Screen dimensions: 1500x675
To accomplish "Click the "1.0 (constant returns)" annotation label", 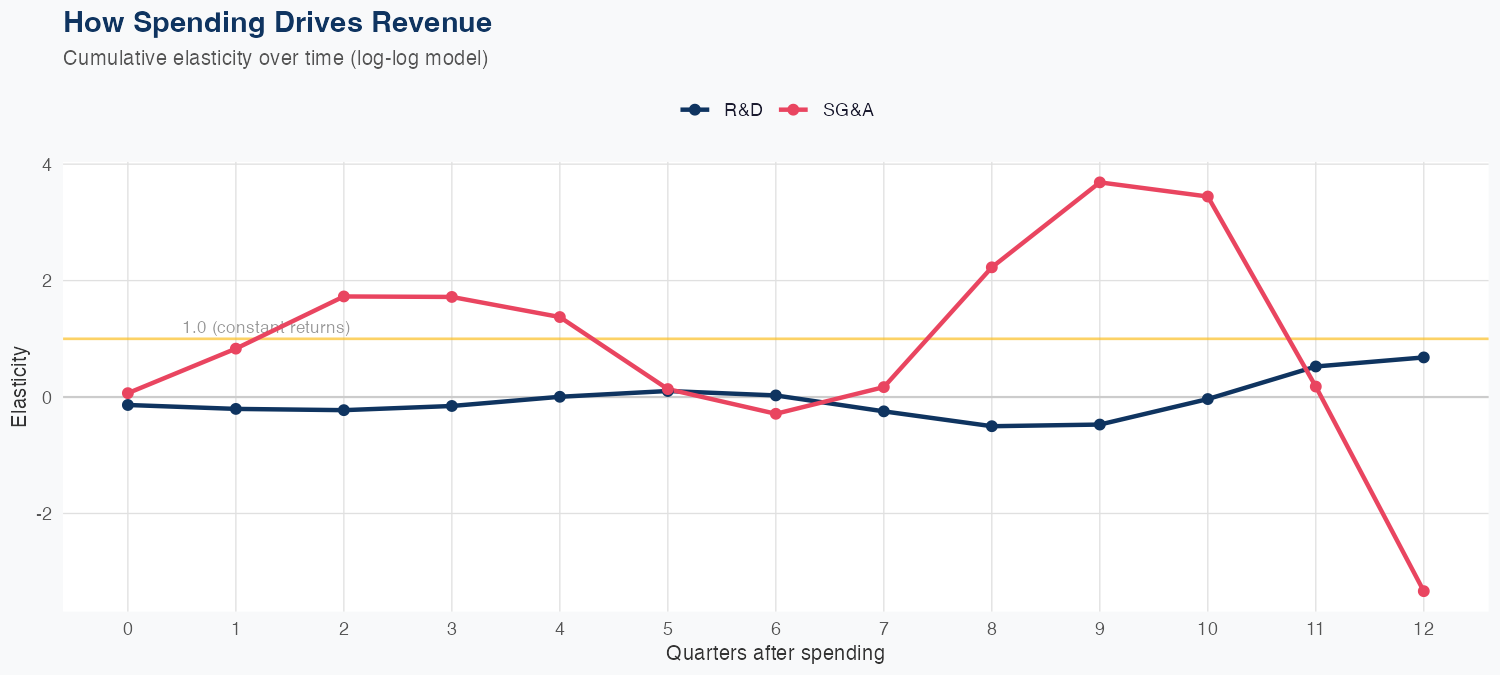I will tap(266, 327).
